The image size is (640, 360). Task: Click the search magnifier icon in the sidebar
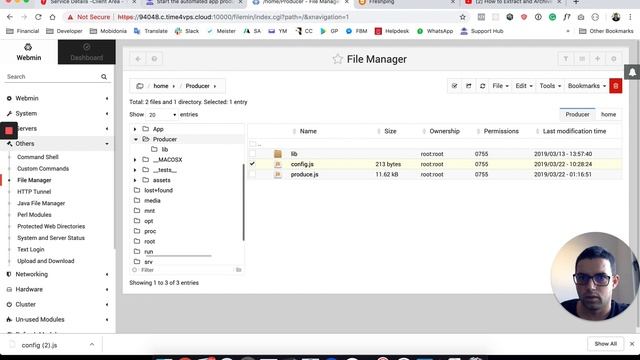pos(104,77)
